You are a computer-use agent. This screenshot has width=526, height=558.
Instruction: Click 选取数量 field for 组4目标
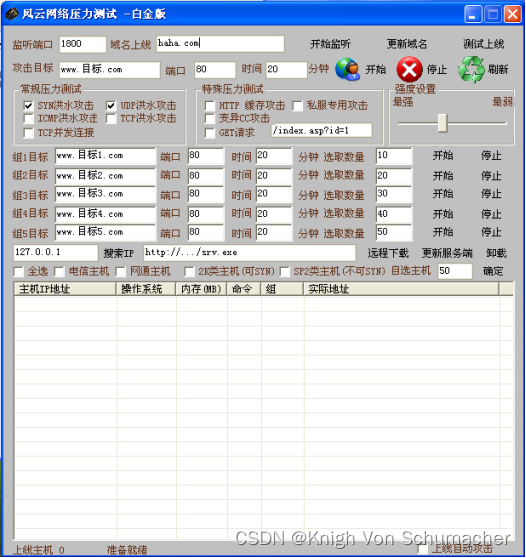(x=394, y=214)
